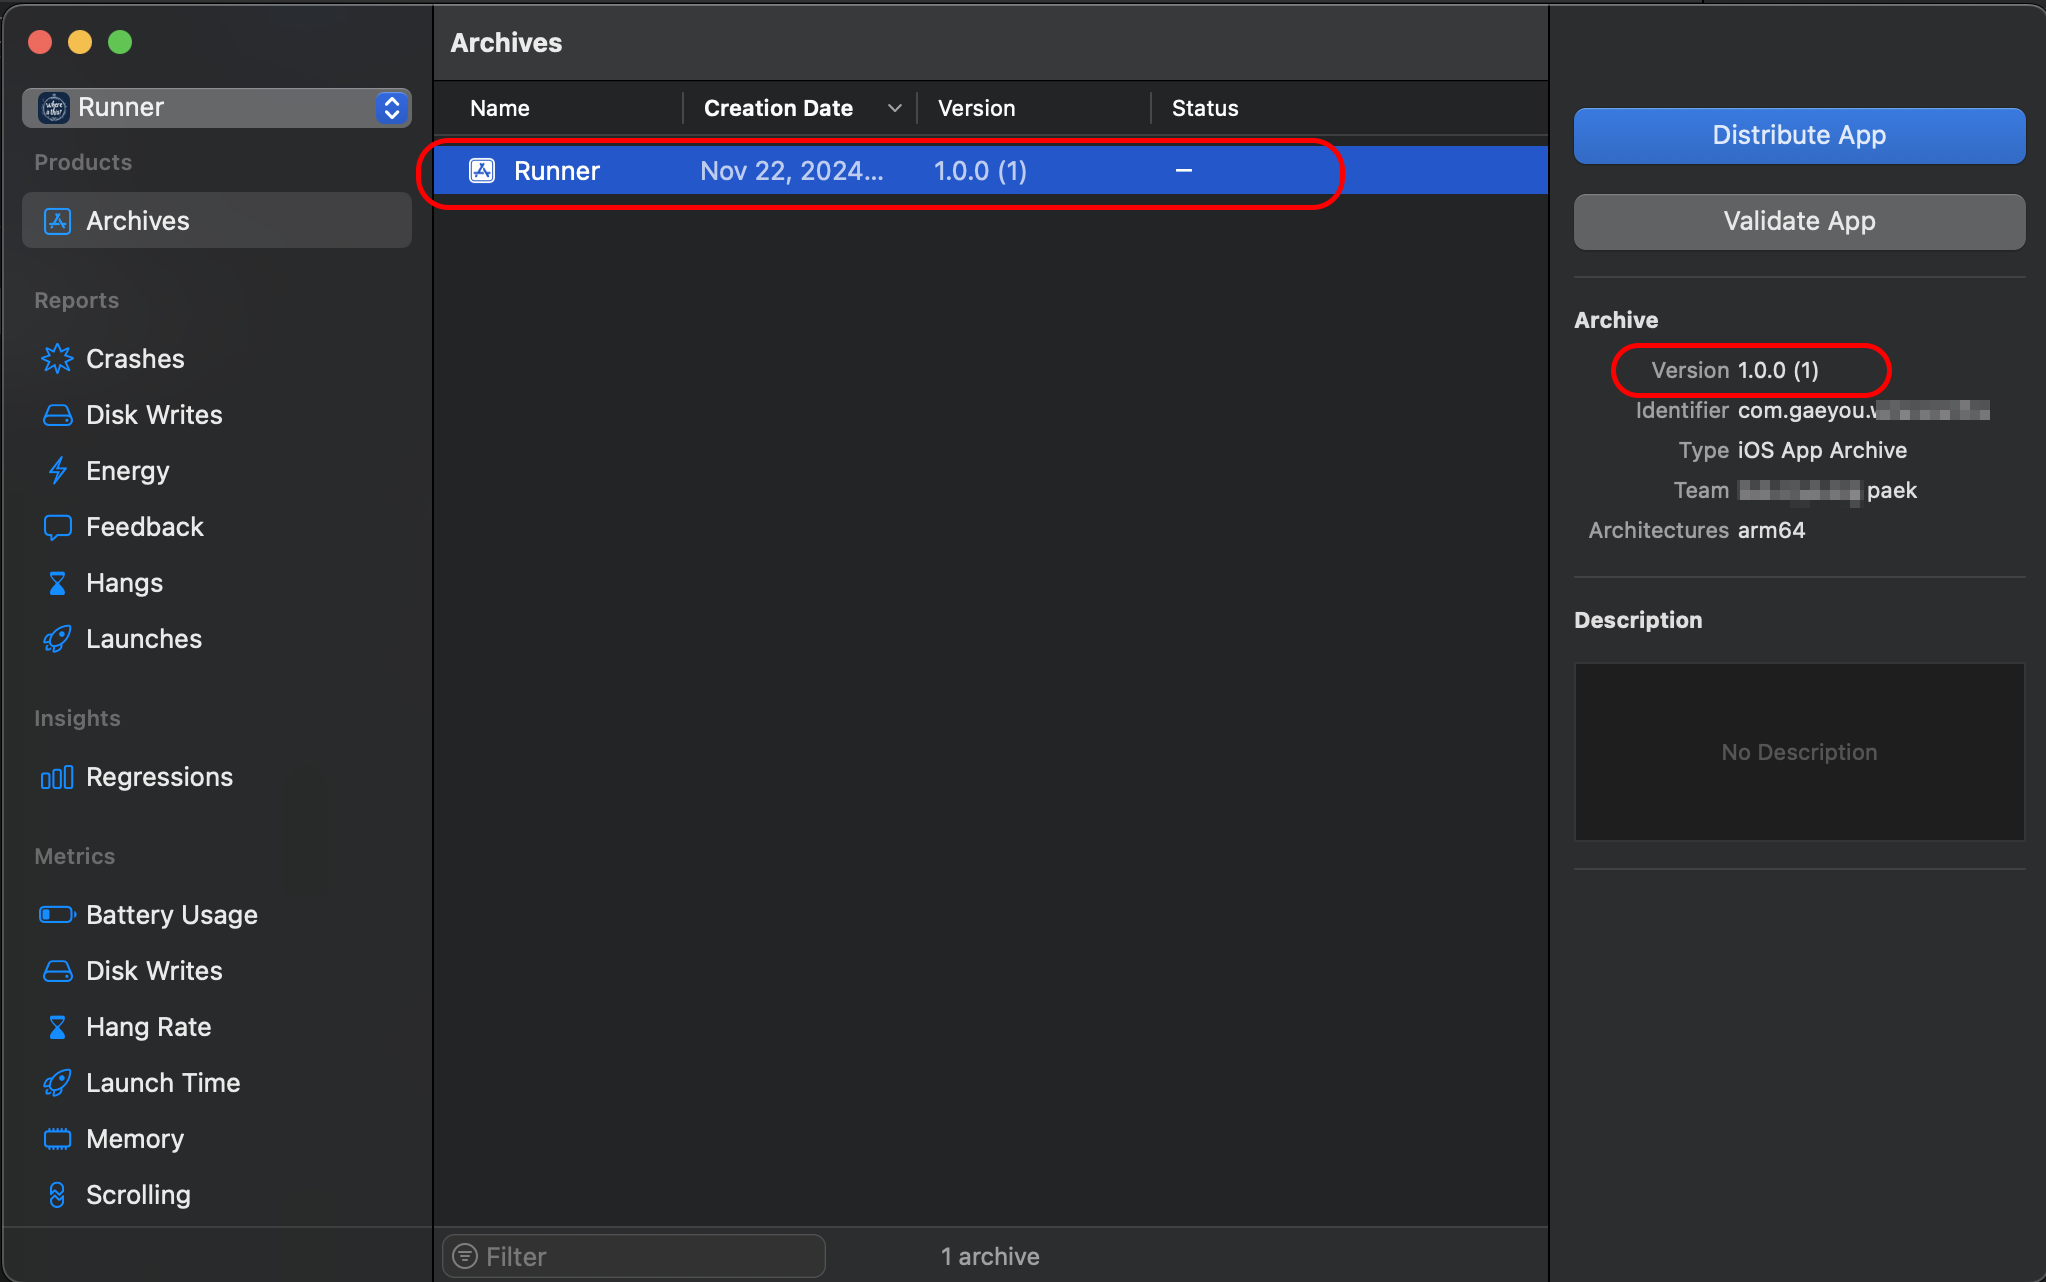Click the Scrolling icon under Metrics

pos(57,1195)
